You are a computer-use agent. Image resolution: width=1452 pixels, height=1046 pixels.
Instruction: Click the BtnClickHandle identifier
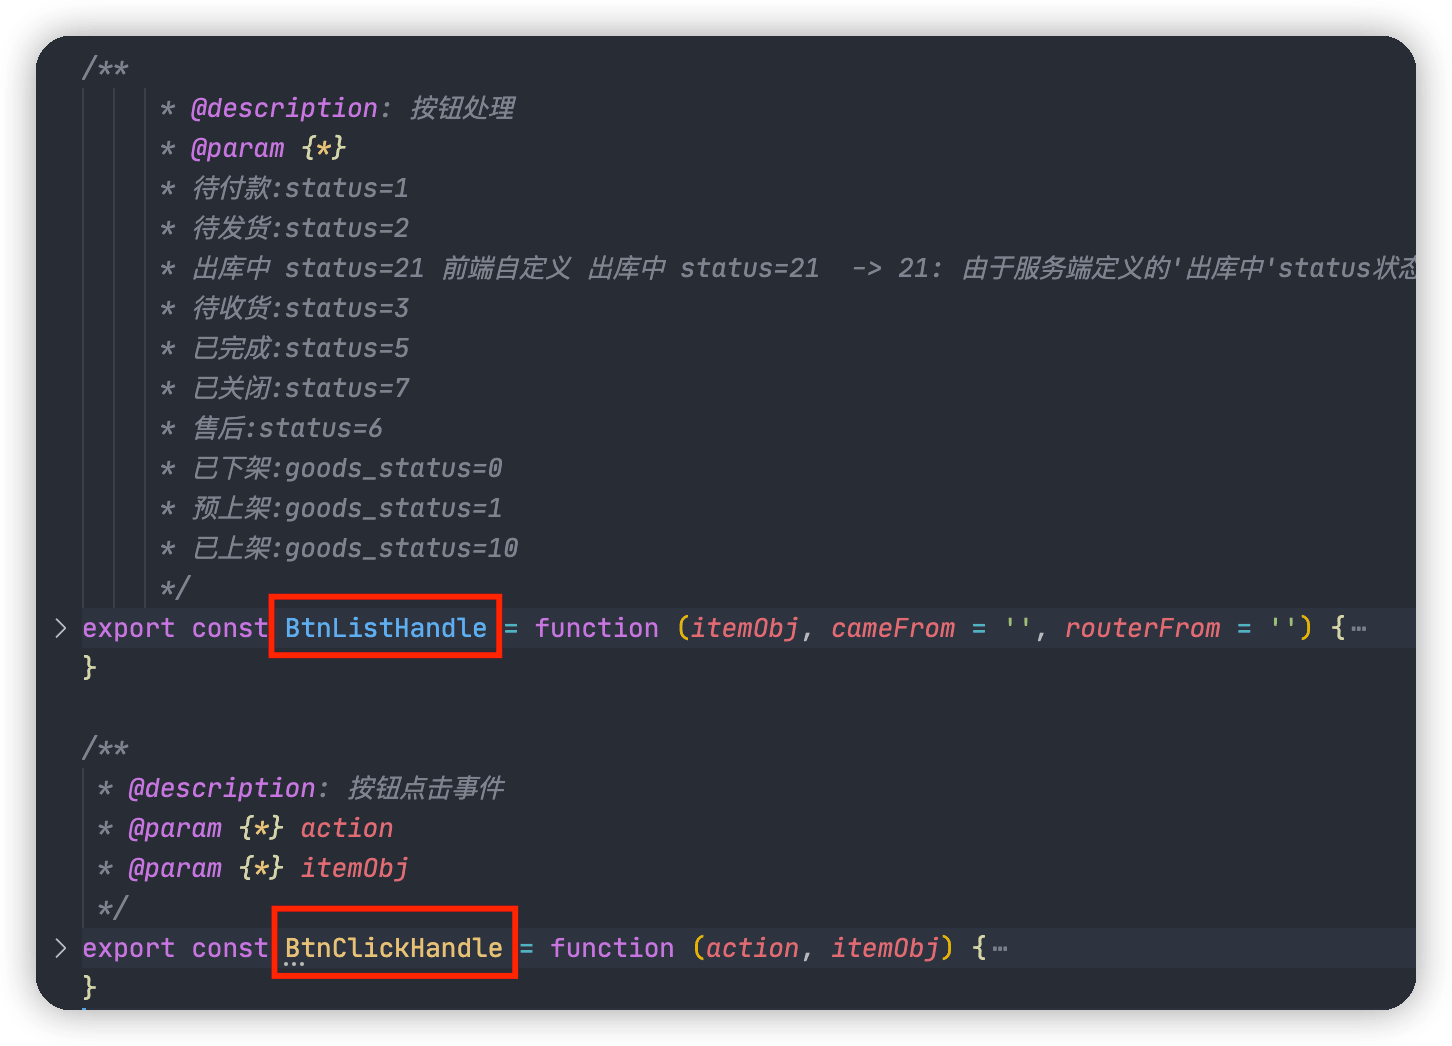394,948
